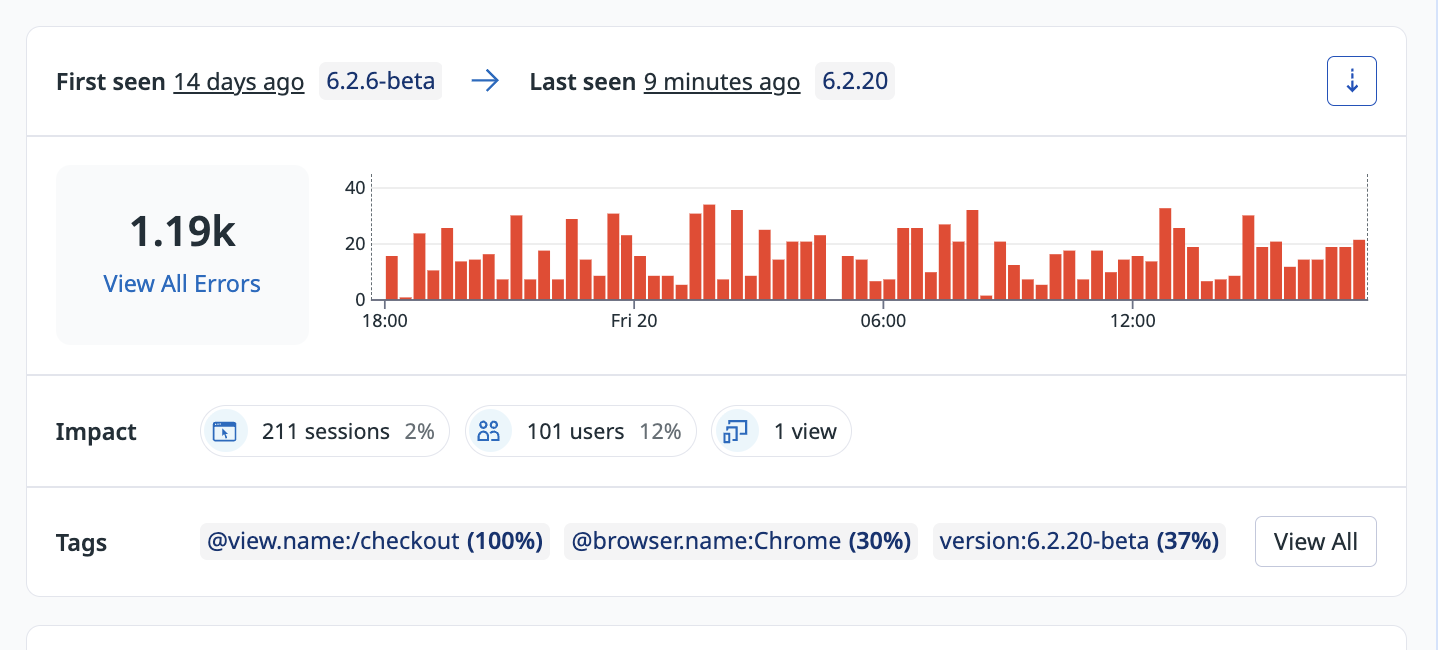Click the 1.19k error count
The height and width of the screenshot is (650, 1438).
tap(182, 232)
